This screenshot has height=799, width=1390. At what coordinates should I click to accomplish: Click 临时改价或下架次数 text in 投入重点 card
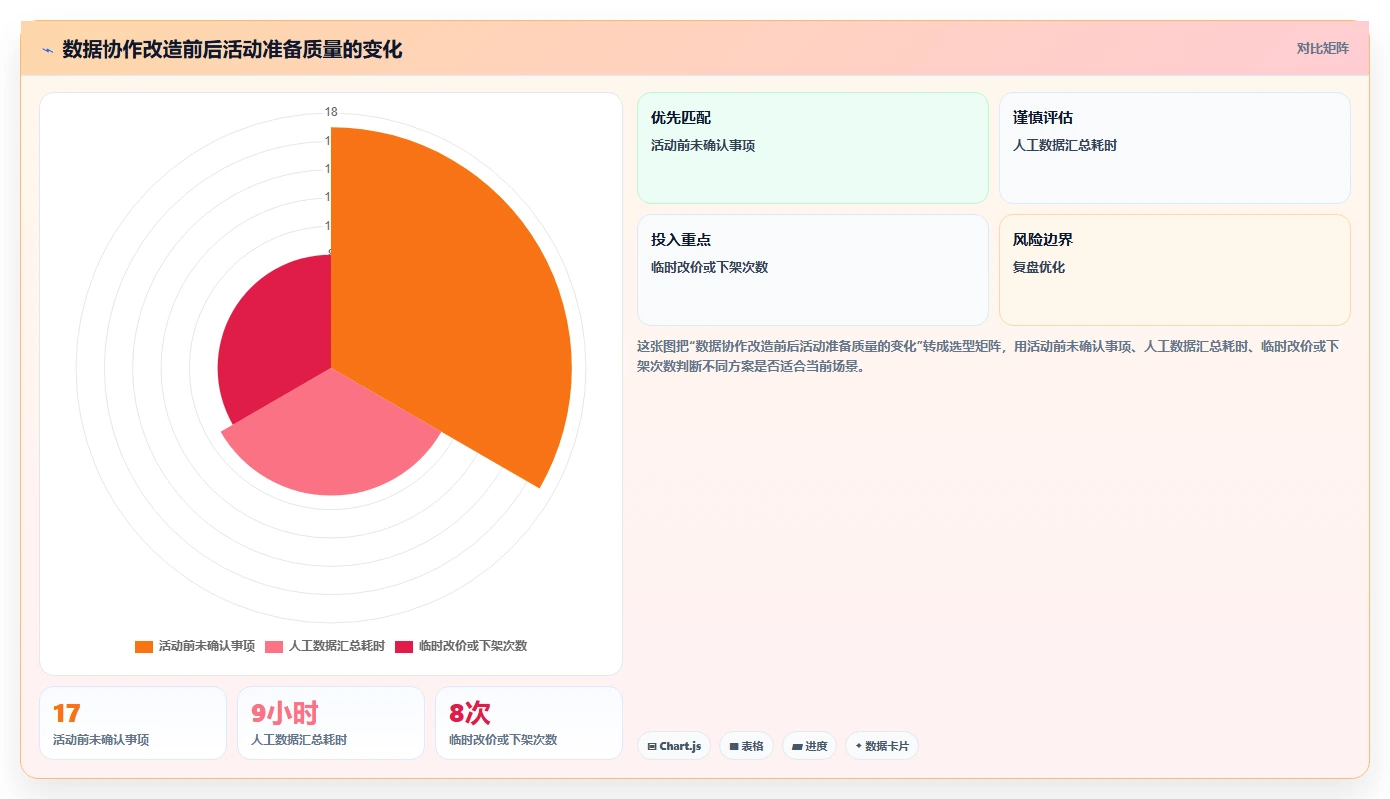(x=709, y=268)
